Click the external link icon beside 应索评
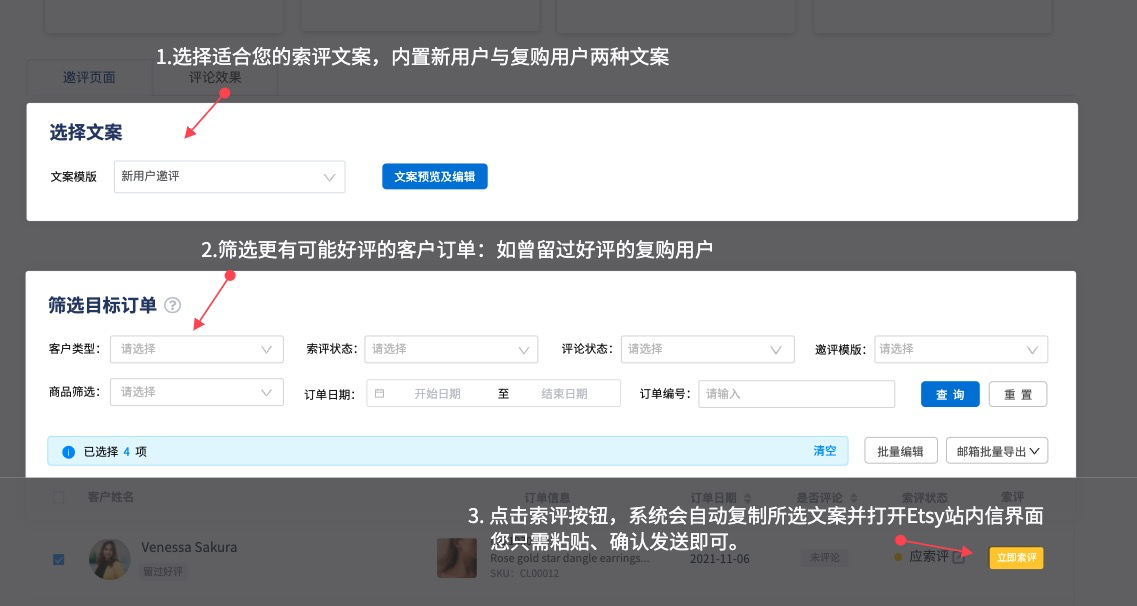The height and width of the screenshot is (606, 1137). point(958,558)
